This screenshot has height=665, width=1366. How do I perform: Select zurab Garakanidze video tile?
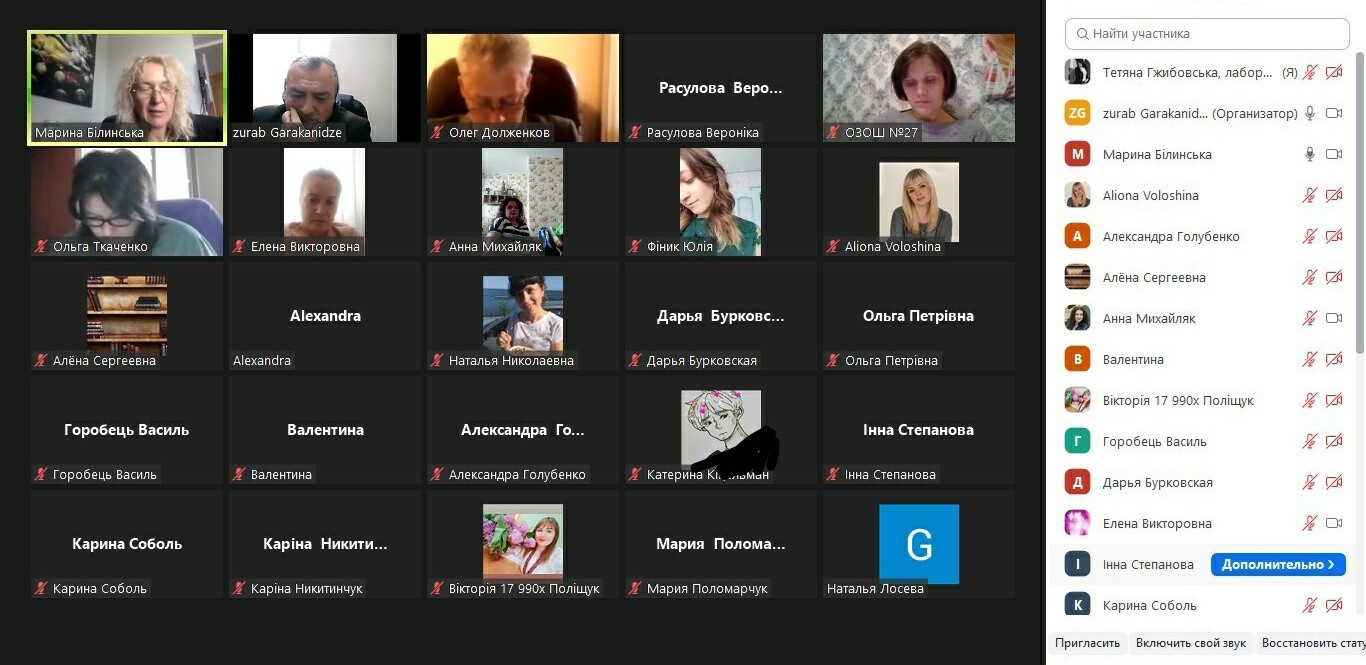(x=325, y=88)
